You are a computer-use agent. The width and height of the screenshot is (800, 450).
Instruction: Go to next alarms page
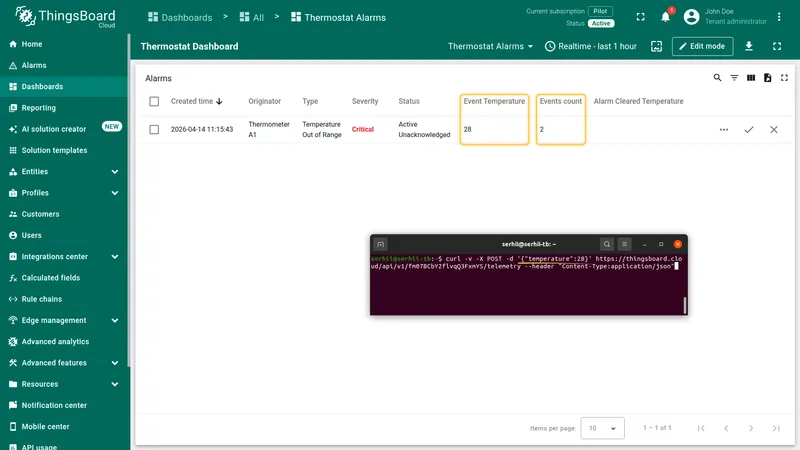click(x=751, y=428)
